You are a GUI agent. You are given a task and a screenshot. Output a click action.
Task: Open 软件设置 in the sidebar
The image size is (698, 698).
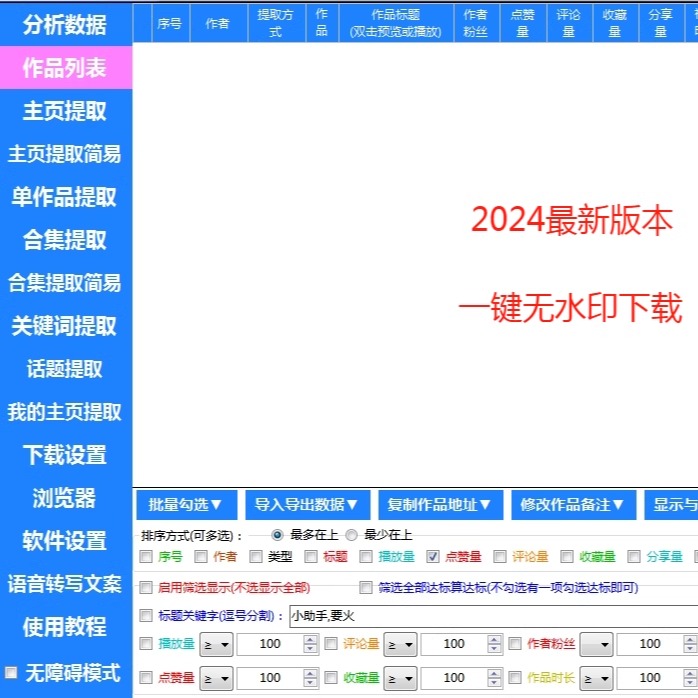[65, 541]
